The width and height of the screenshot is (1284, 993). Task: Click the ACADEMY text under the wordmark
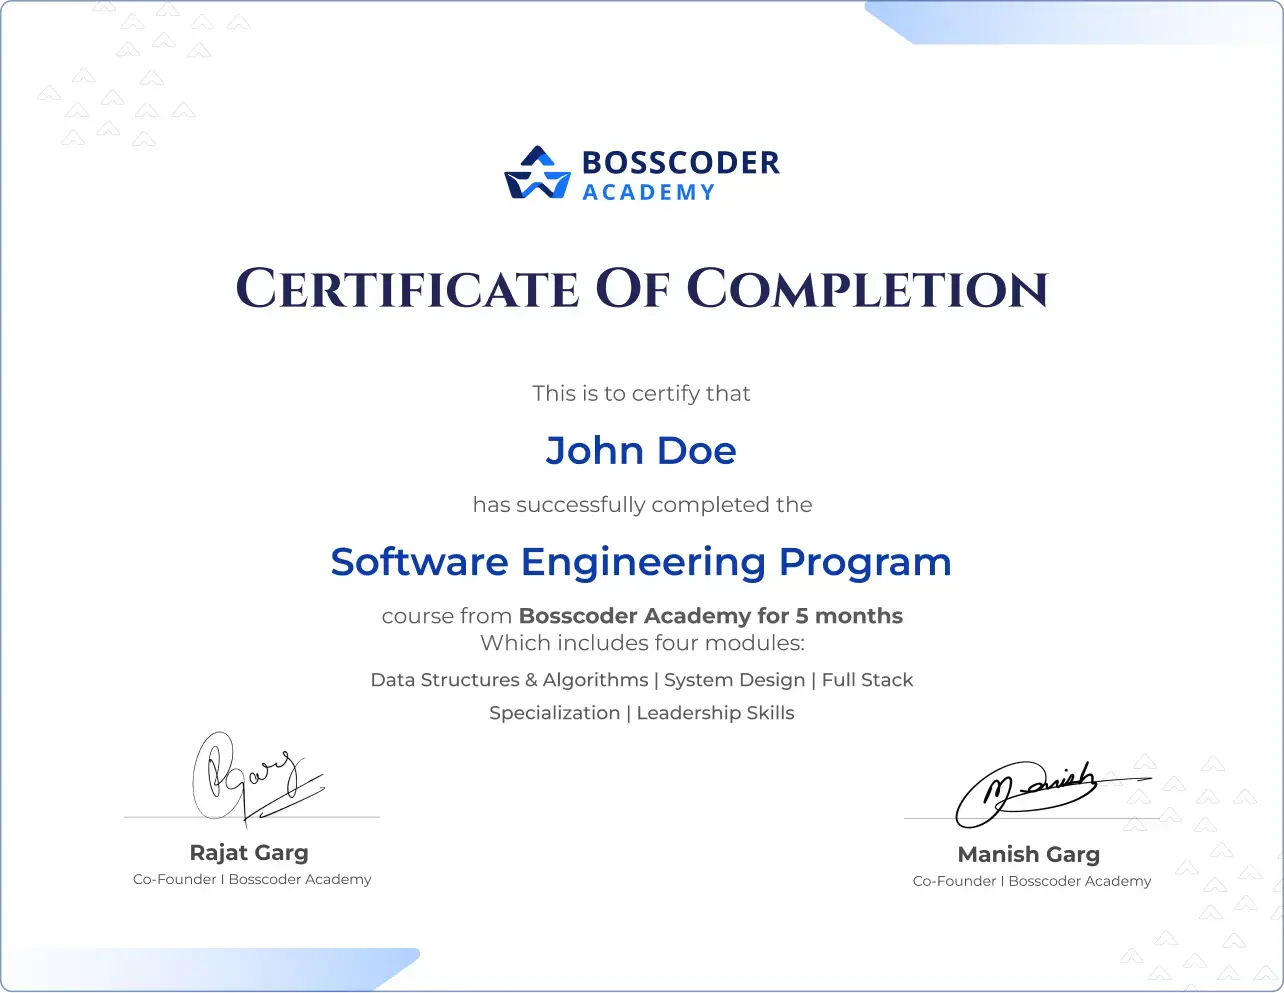click(x=649, y=192)
